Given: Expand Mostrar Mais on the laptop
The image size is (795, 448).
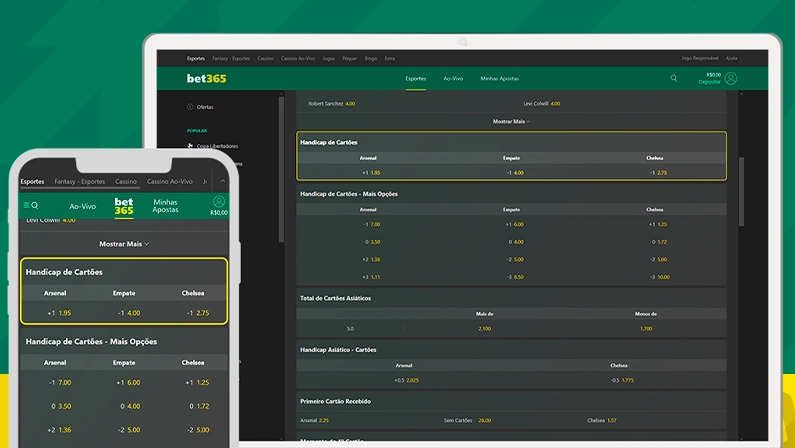Looking at the screenshot, I should (511, 122).
